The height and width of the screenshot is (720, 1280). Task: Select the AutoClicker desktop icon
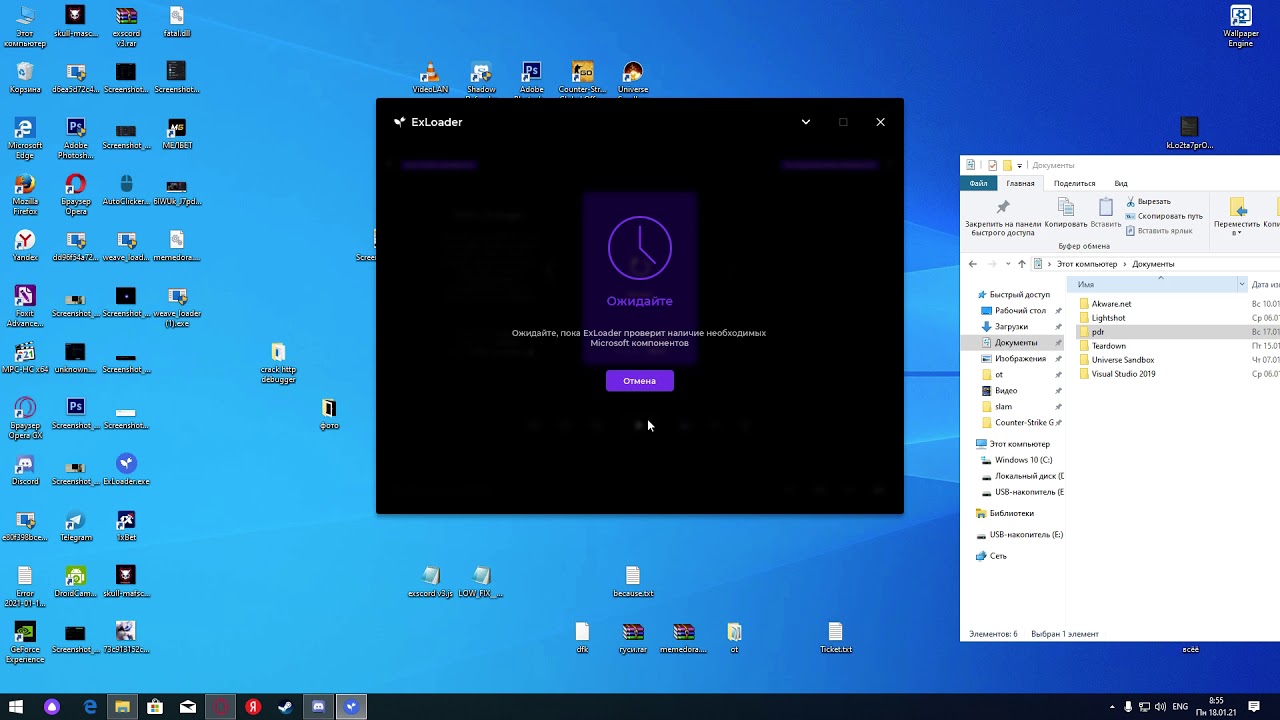pyautogui.click(x=126, y=190)
